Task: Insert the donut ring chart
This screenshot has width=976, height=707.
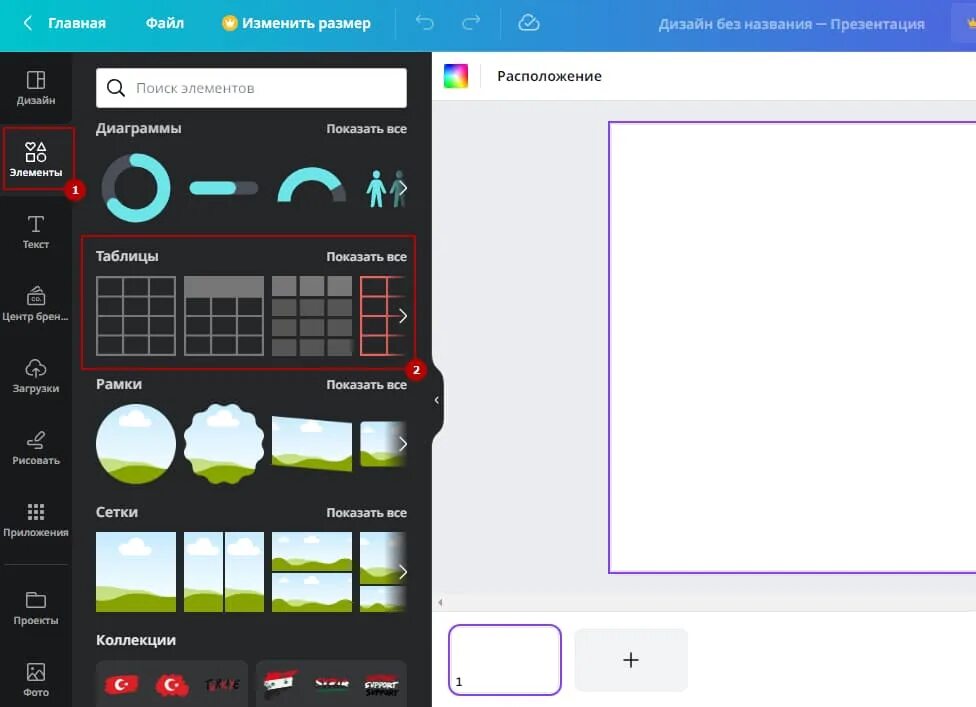Action: pos(136,188)
